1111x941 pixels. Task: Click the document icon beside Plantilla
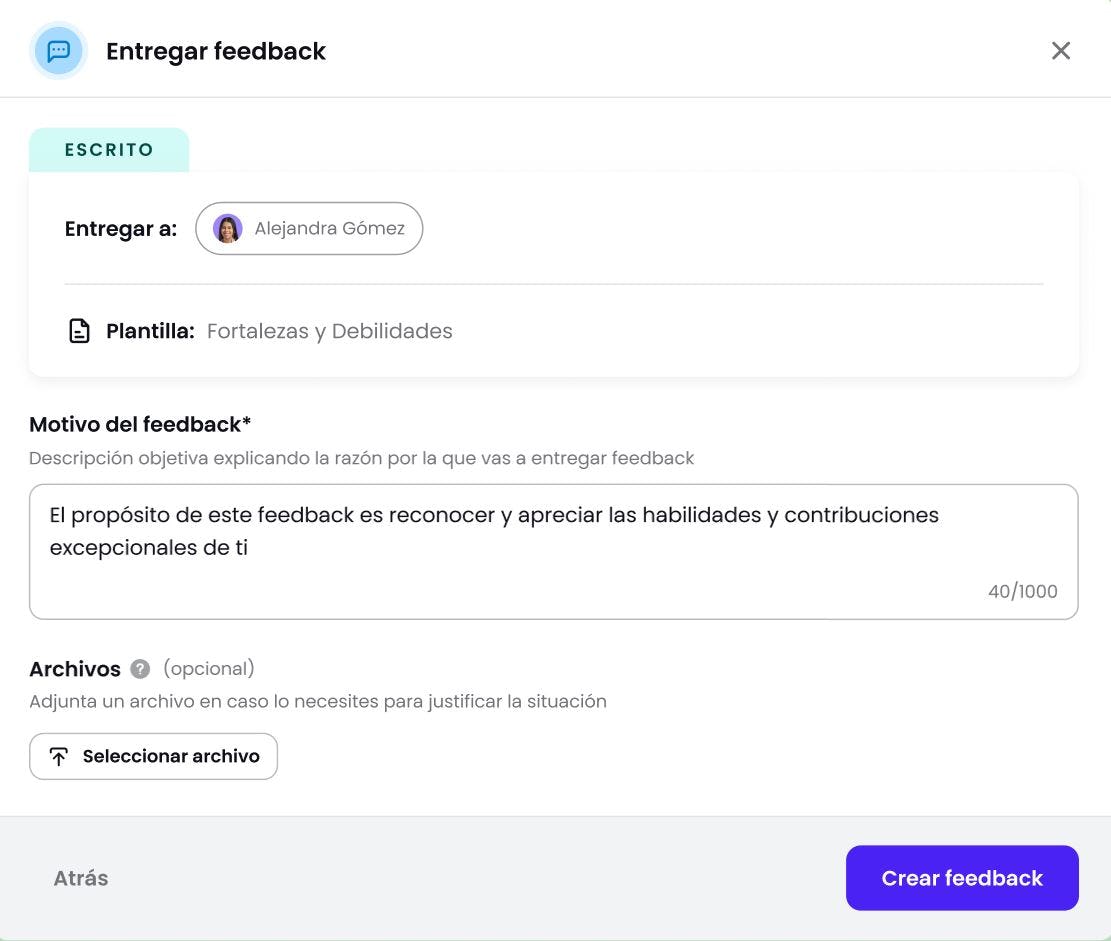[79, 329]
